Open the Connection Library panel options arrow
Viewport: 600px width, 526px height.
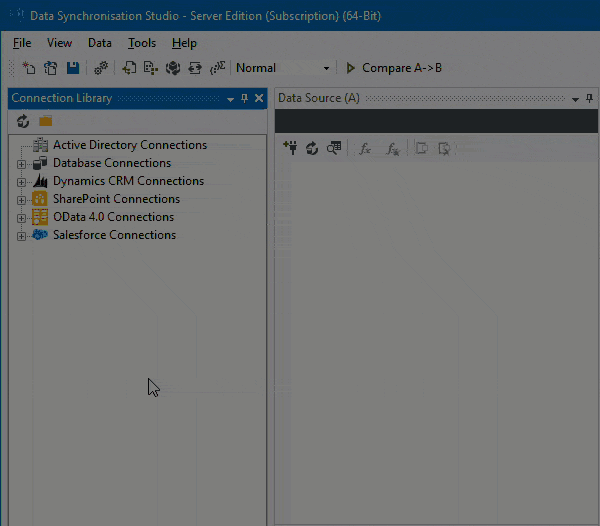(x=230, y=99)
